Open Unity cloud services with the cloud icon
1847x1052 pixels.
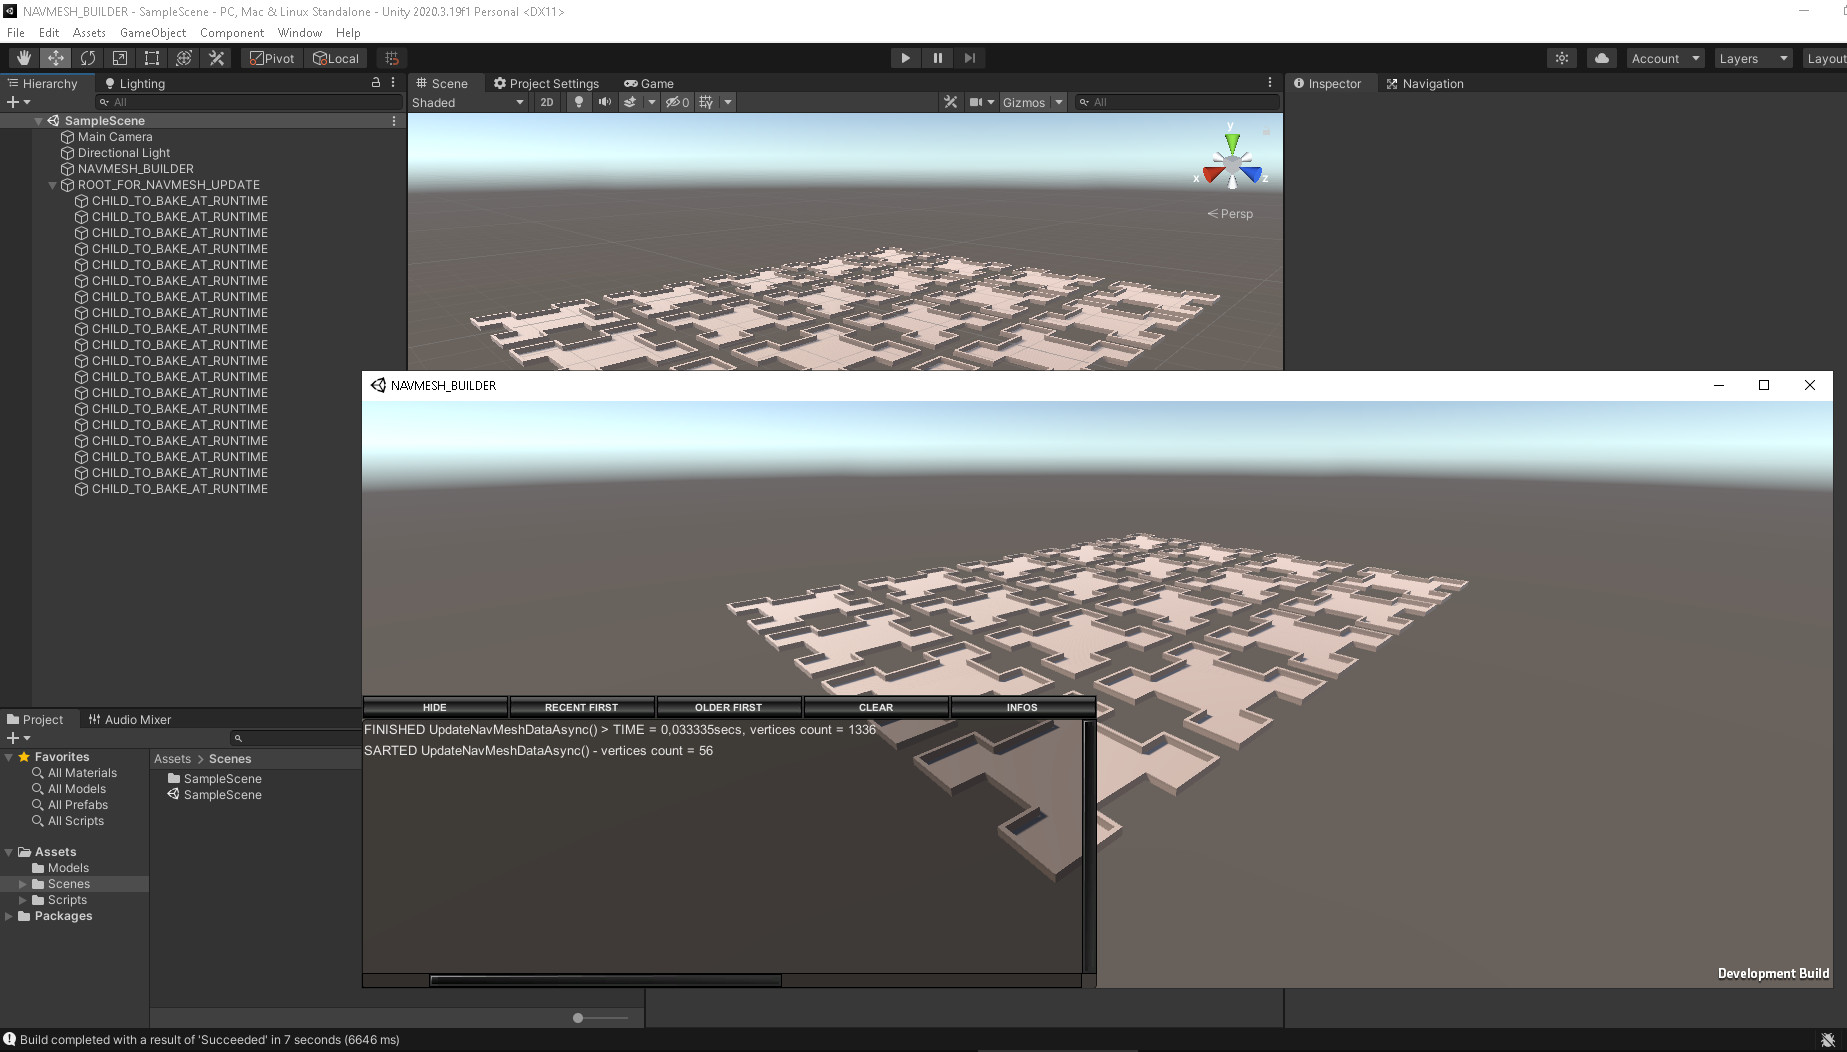pyautogui.click(x=1601, y=57)
